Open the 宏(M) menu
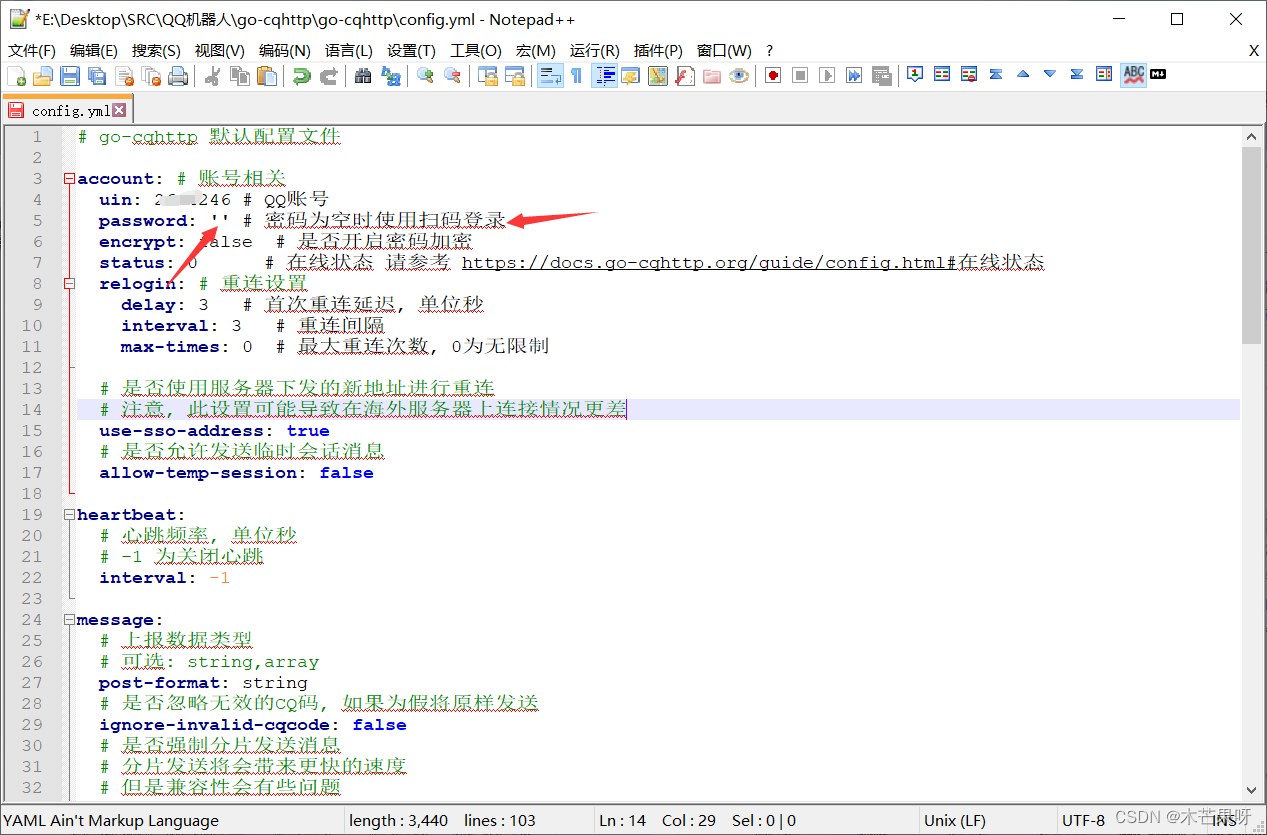The height and width of the screenshot is (835, 1267). 536,50
